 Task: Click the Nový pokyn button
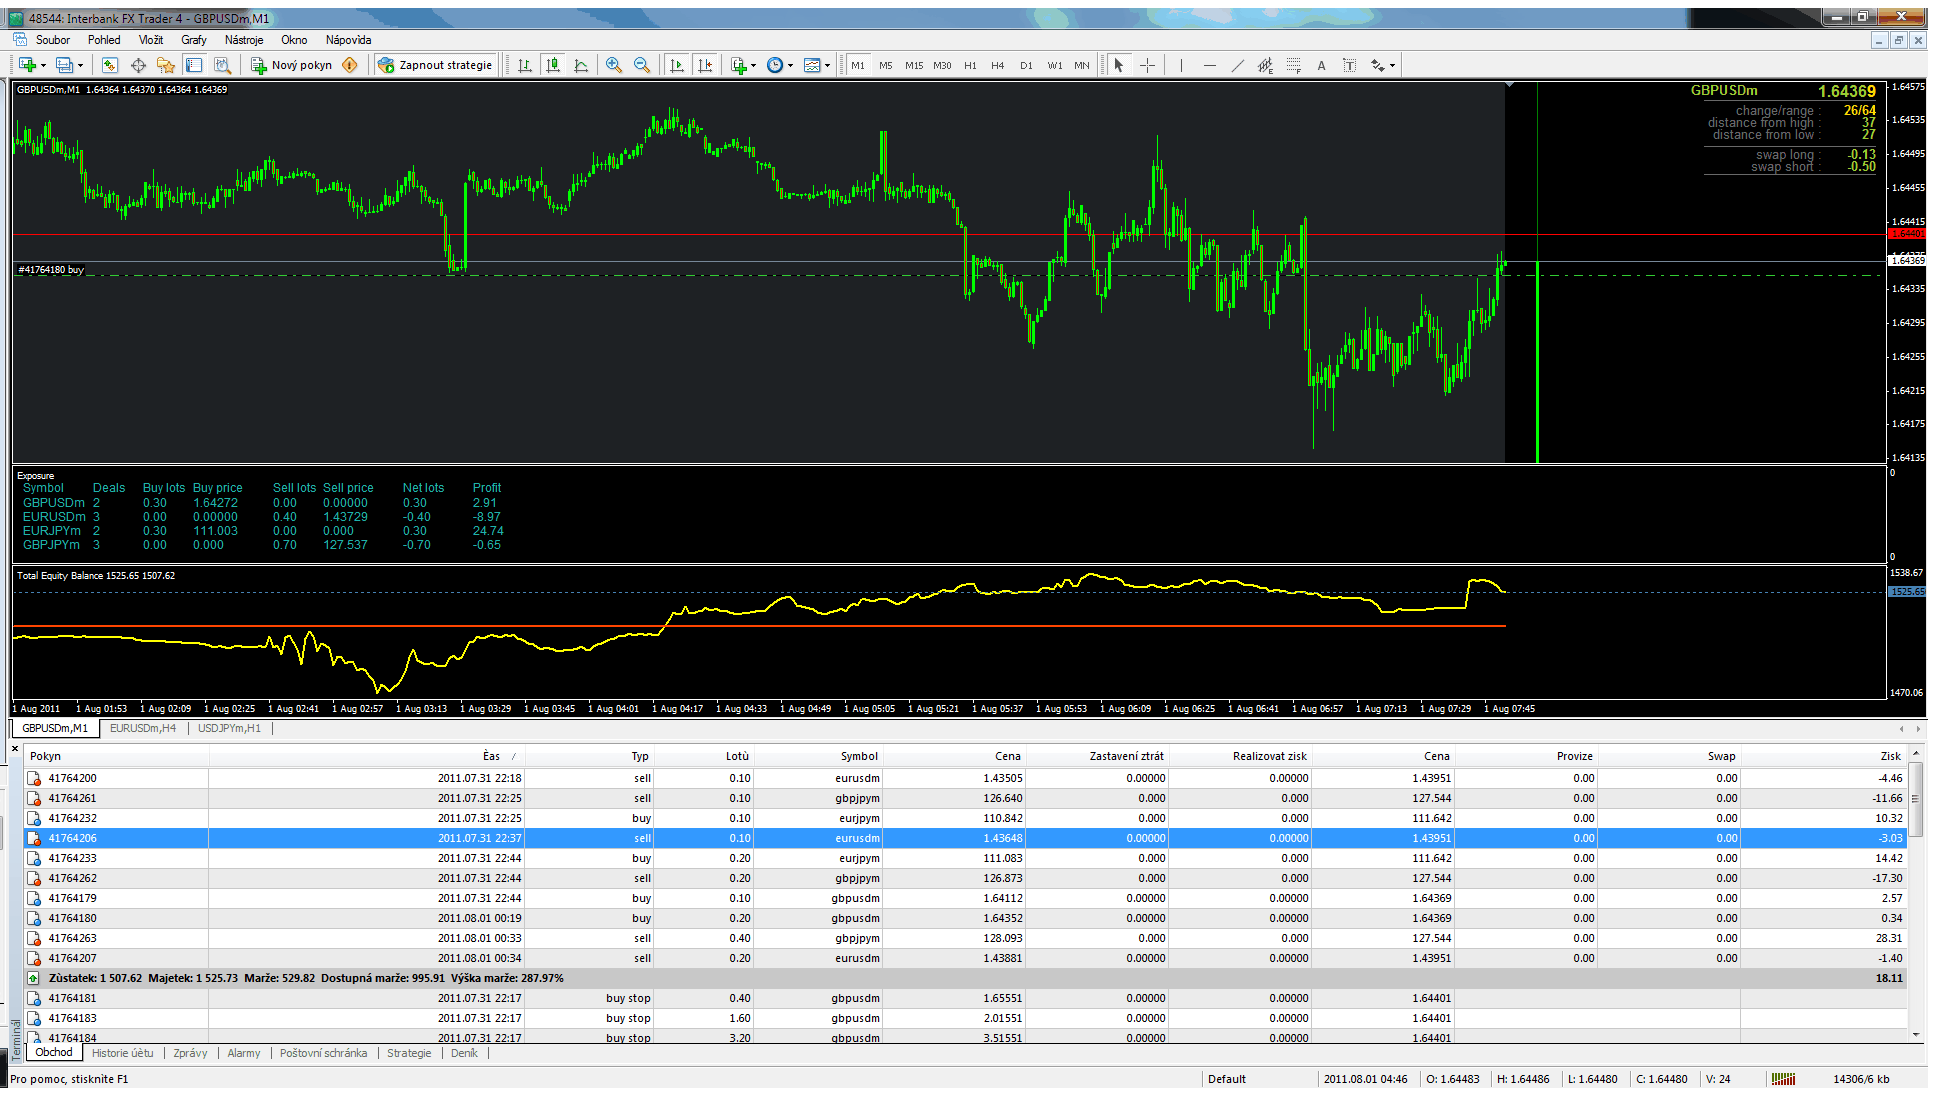pyautogui.click(x=291, y=65)
